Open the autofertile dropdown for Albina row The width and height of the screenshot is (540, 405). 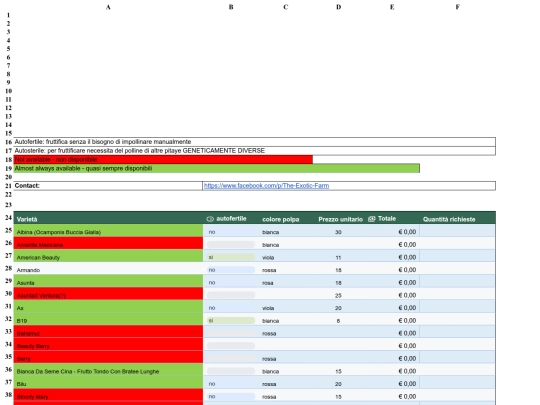coord(231,232)
